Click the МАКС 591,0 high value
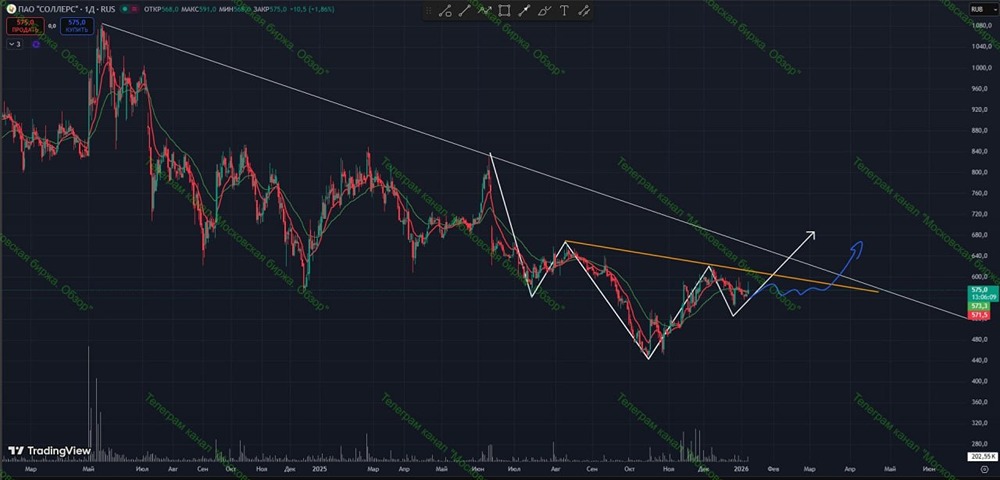This screenshot has width=1000, height=480. [200, 10]
